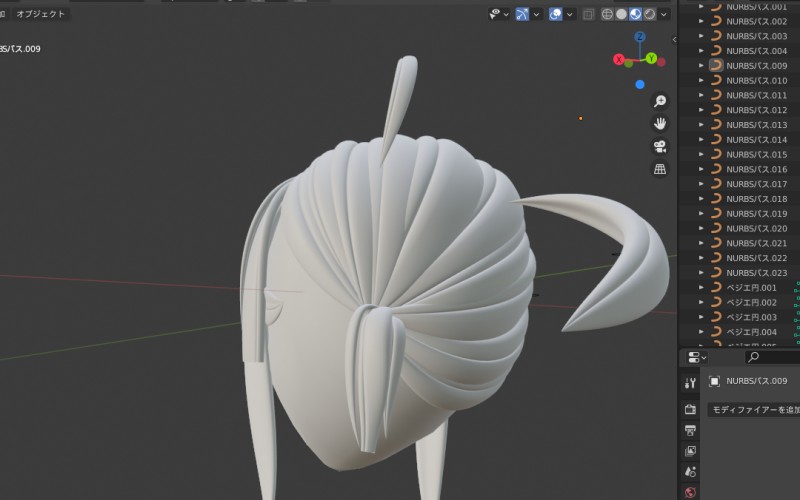Expand the ベジエ円.003 tree row
This screenshot has width=800, height=500.
[x=701, y=317]
